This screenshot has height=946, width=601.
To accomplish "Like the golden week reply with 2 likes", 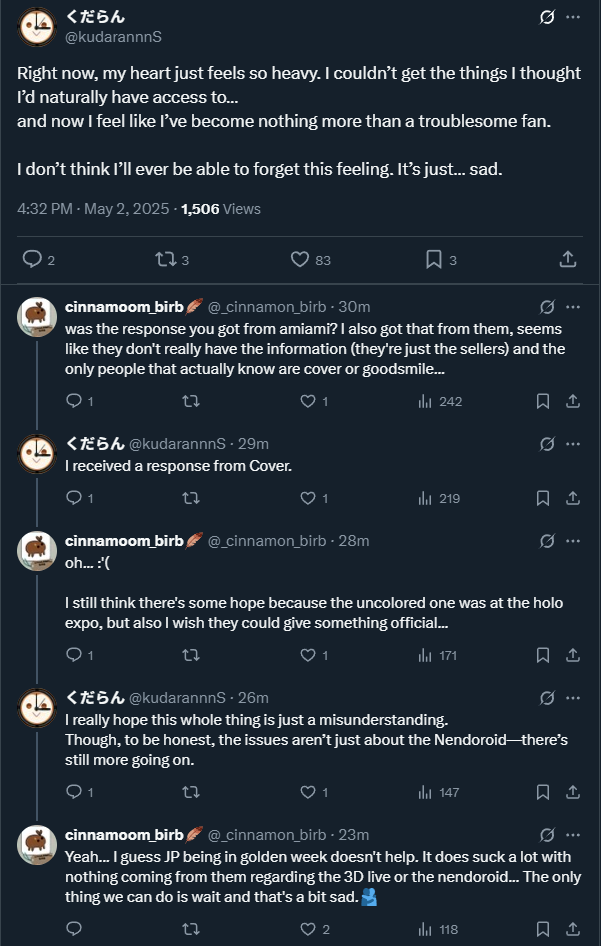I will point(308,929).
